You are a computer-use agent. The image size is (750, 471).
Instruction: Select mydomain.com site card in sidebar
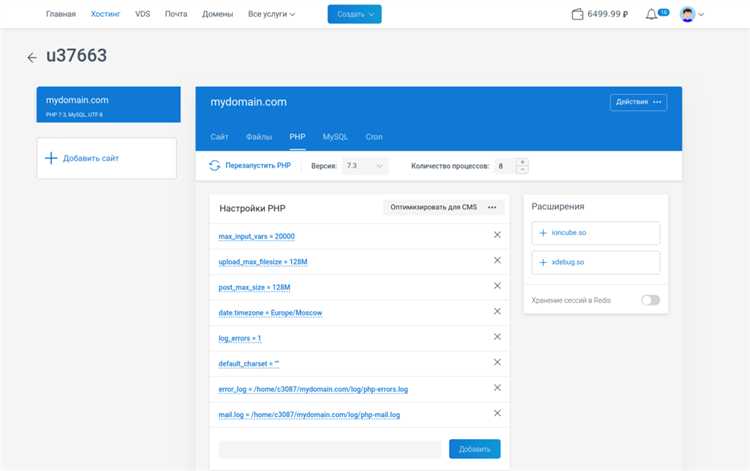point(109,105)
